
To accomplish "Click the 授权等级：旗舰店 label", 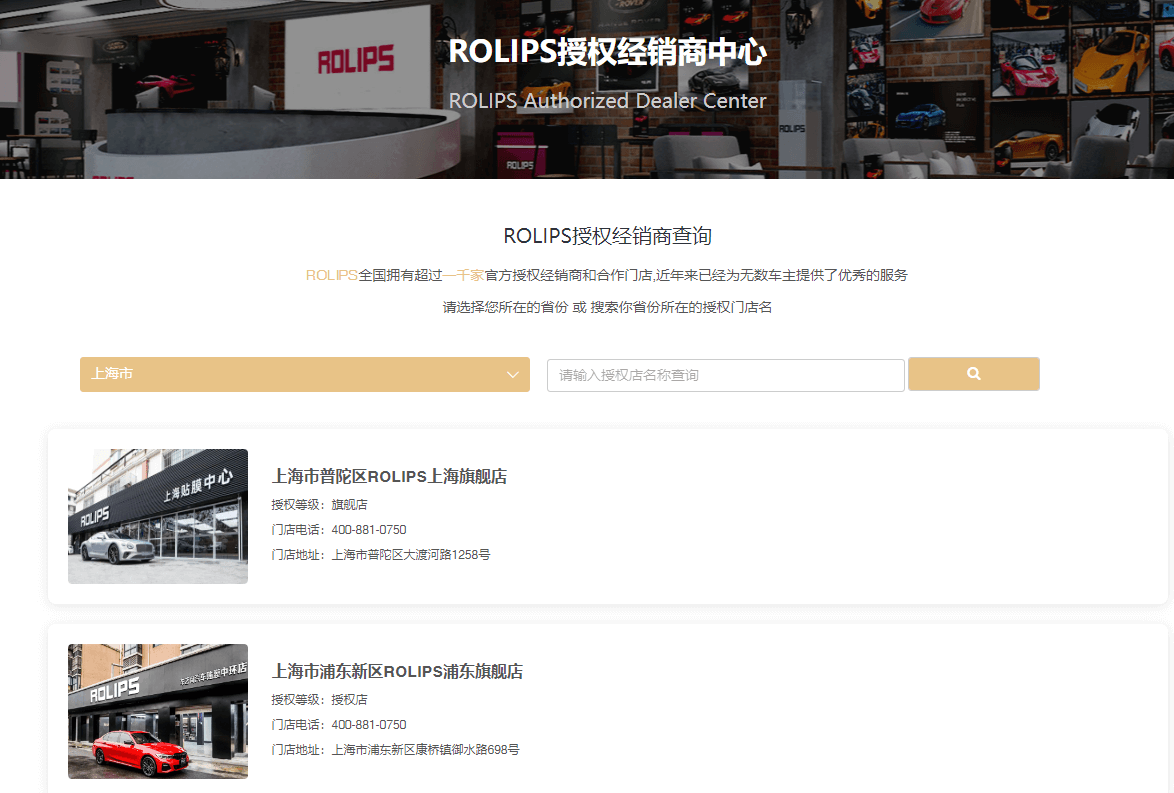I will (319, 505).
